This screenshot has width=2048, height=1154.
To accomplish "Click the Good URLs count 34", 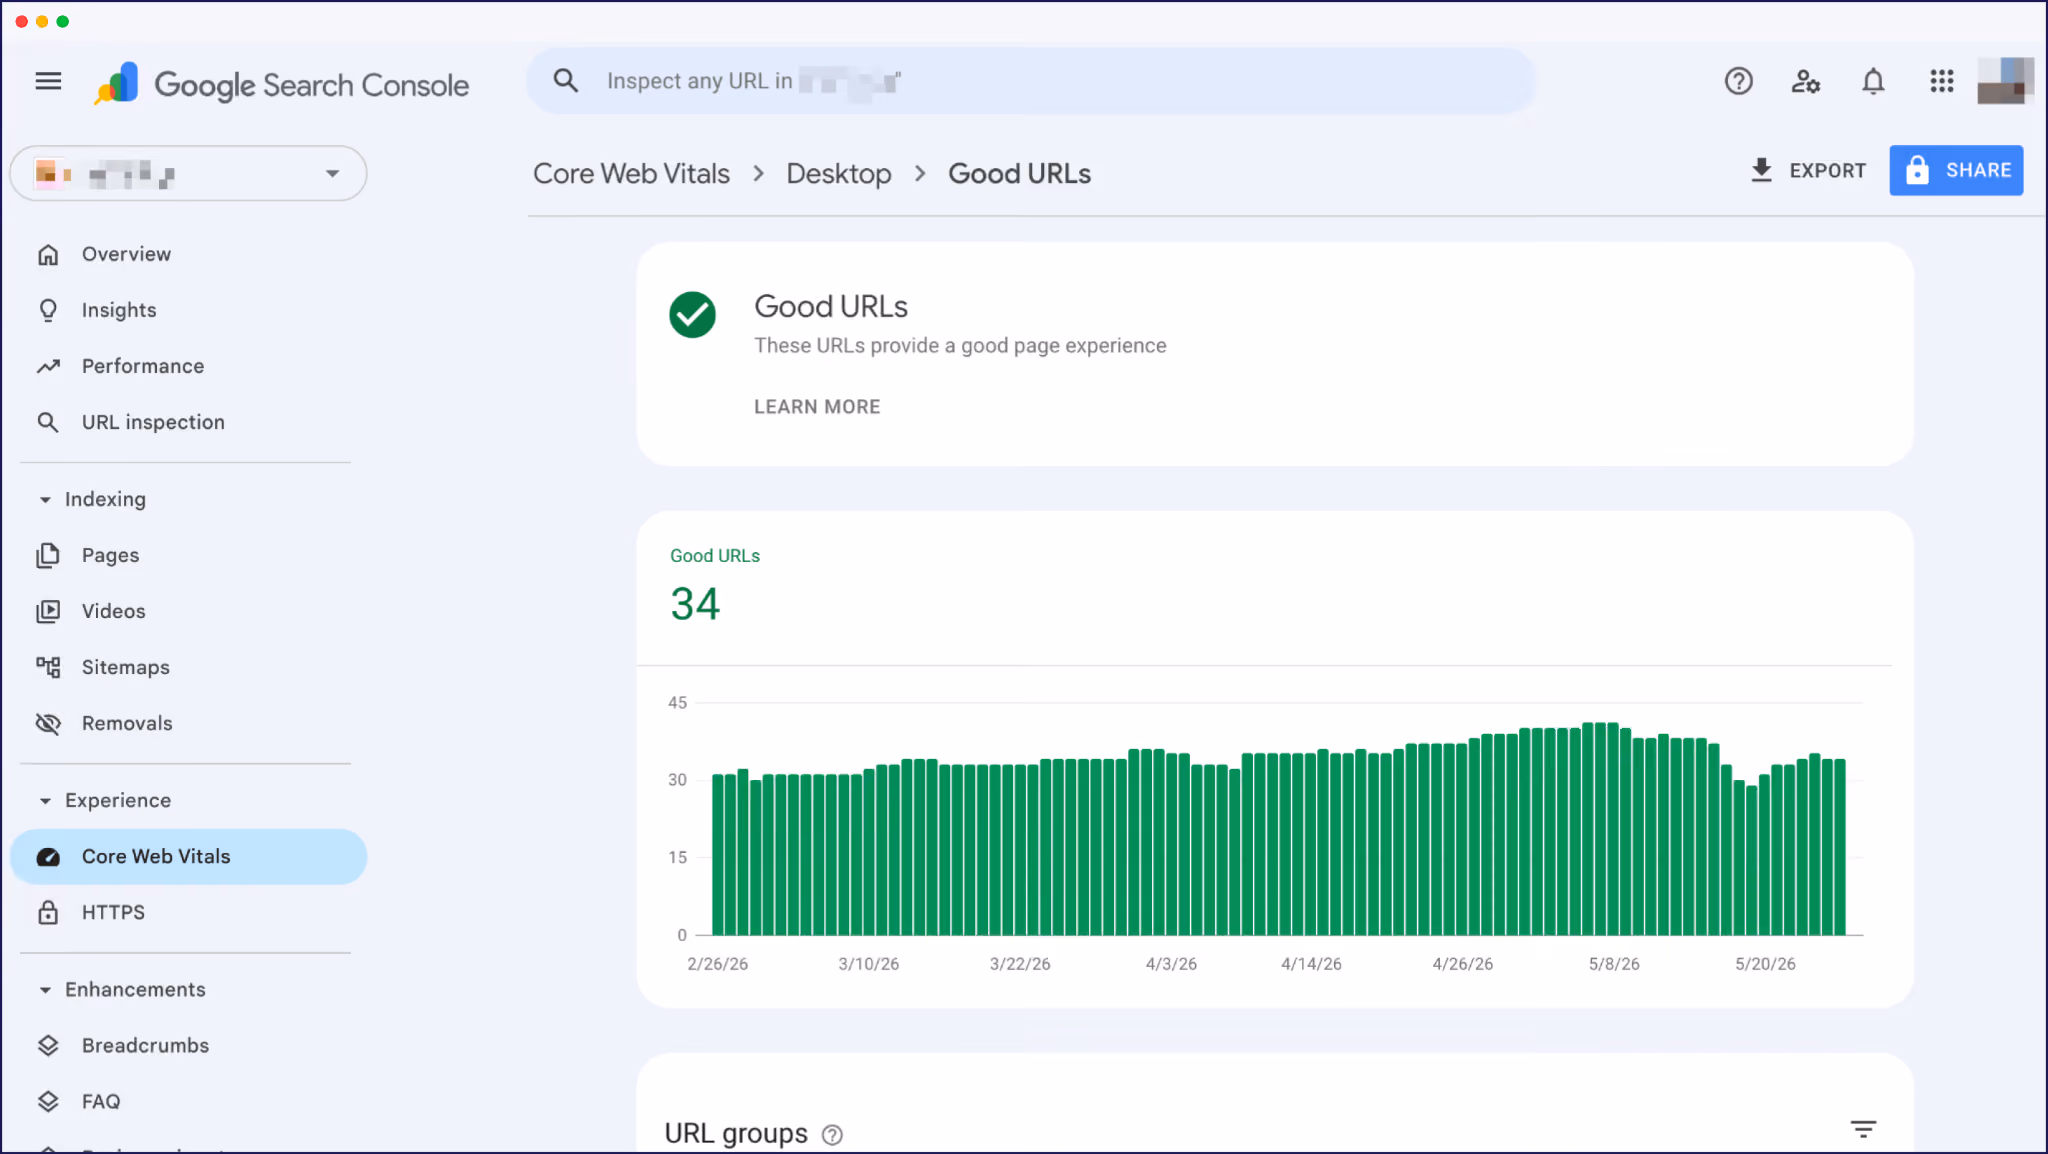I will (x=695, y=604).
